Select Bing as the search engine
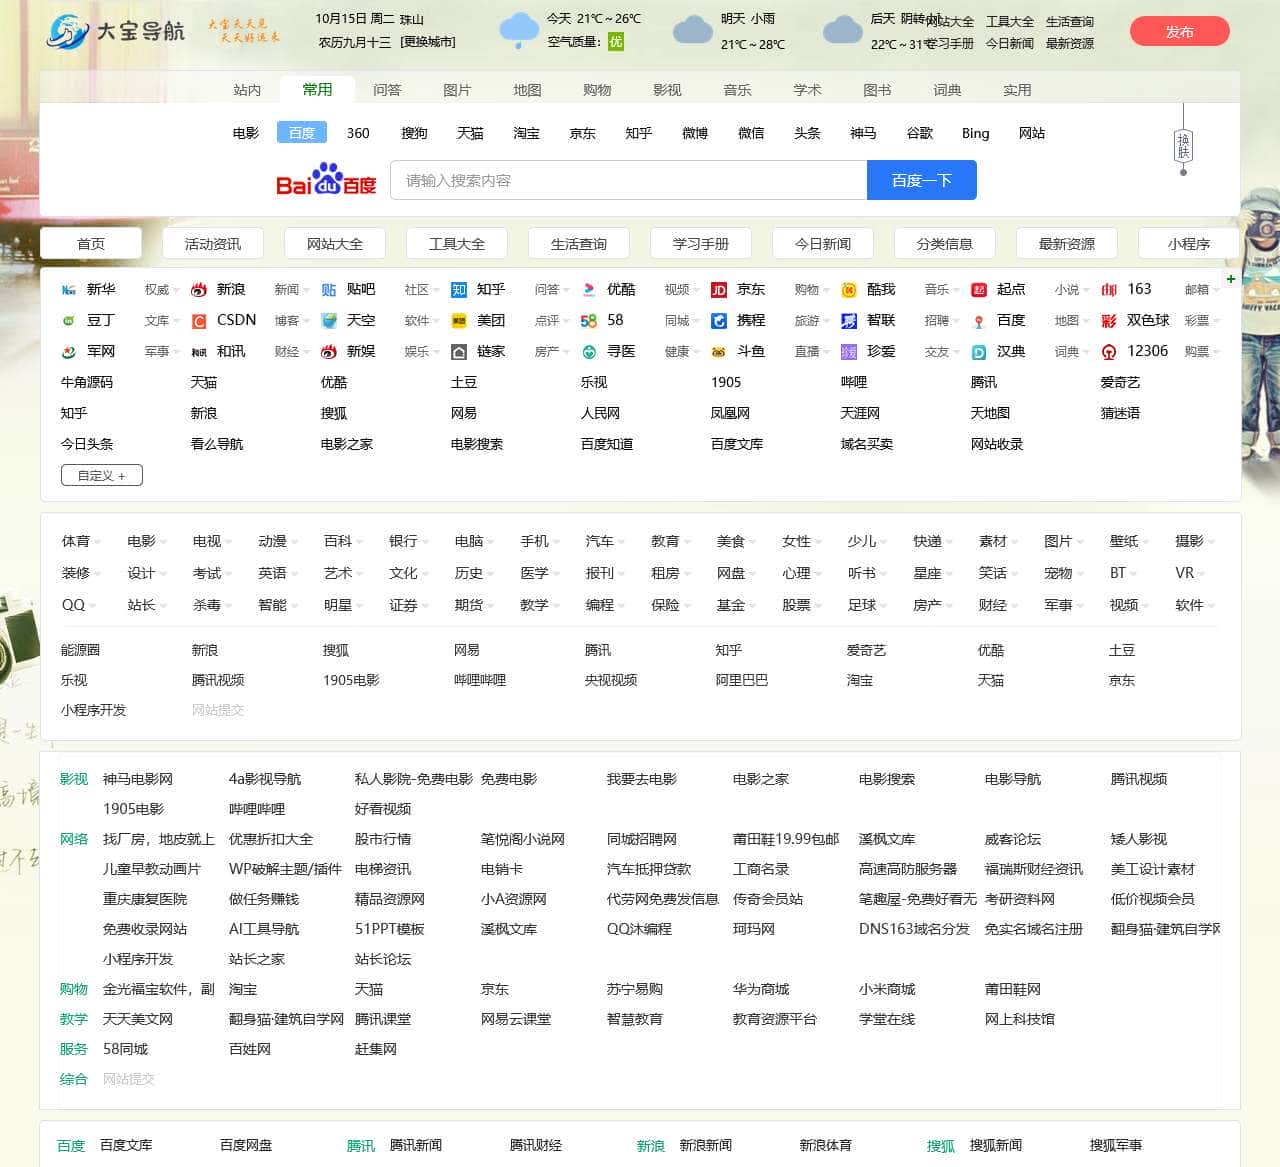The width and height of the screenshot is (1280, 1167). pyautogui.click(x=975, y=133)
